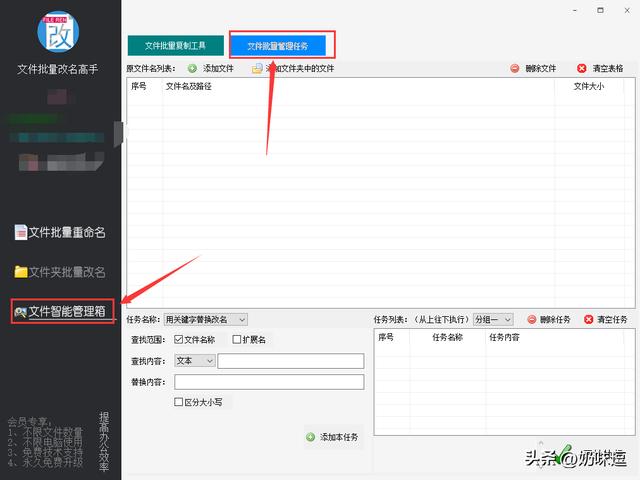The image size is (640, 480).
Task: Open the 文件批量复制工具 tab
Action: click(x=176, y=45)
